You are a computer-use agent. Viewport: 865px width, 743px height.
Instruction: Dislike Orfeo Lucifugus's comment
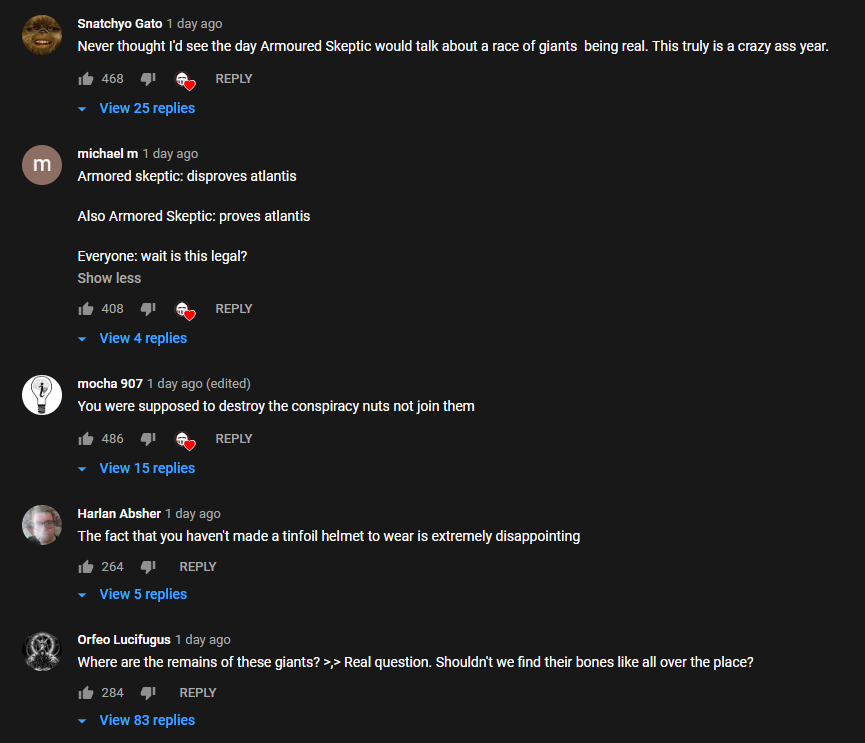[148, 693]
